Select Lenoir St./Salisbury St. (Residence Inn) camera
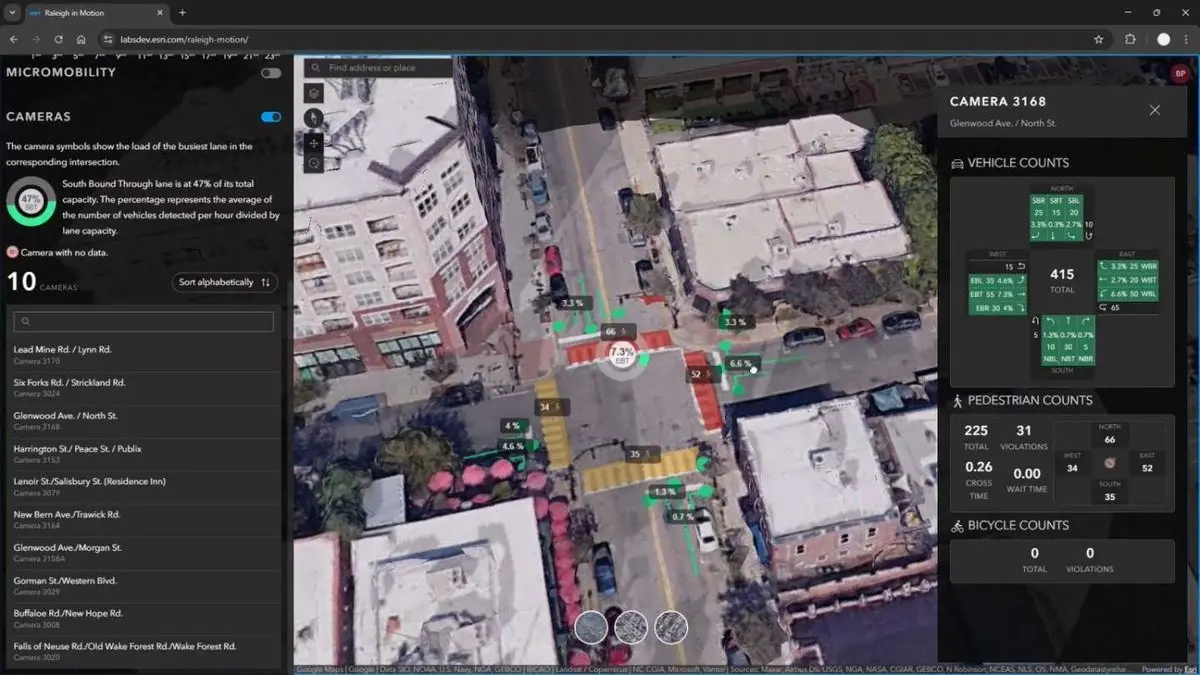The width and height of the screenshot is (1200, 675). pyautogui.click(x=143, y=486)
